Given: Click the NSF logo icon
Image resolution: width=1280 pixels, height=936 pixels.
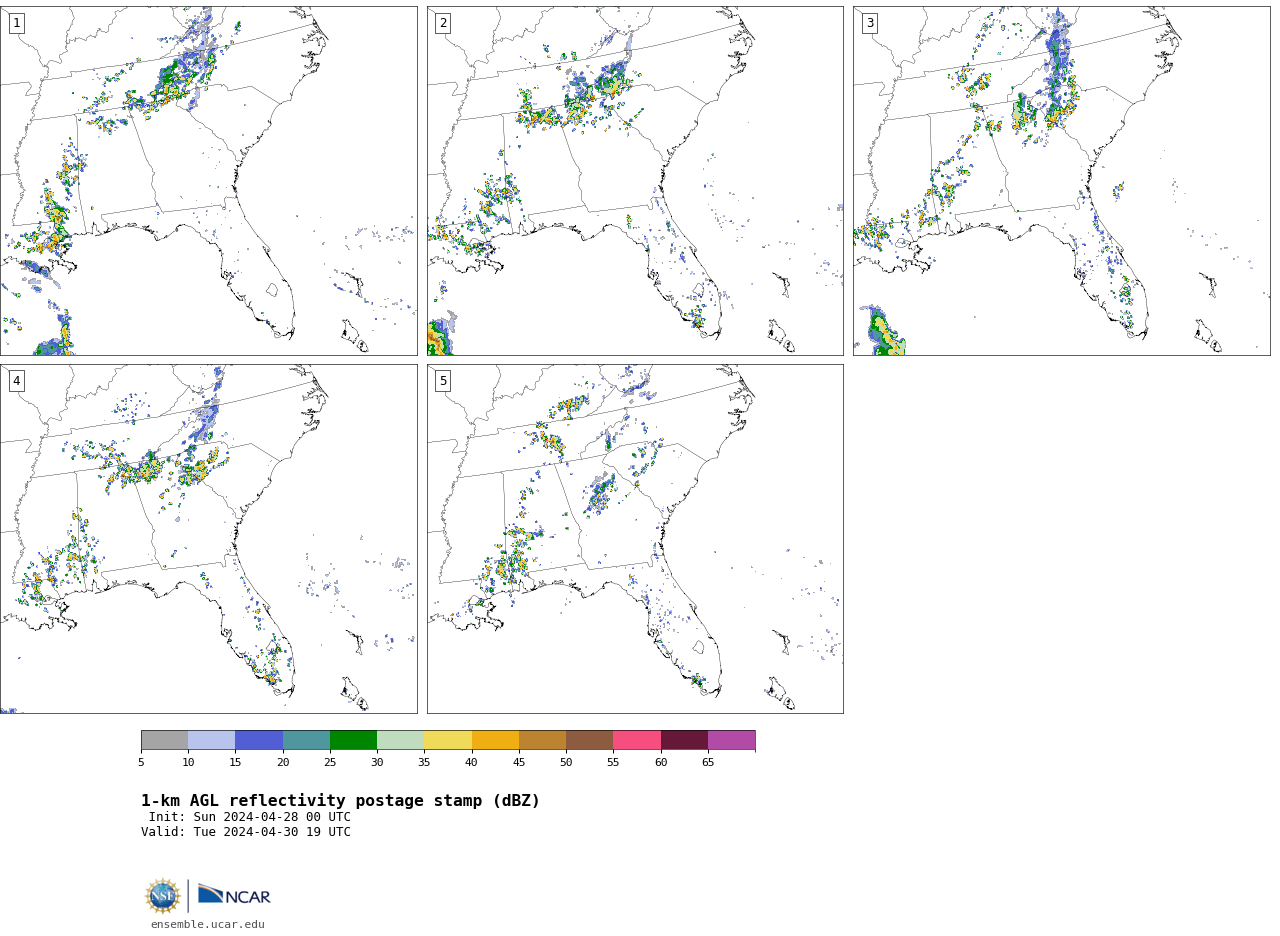Looking at the screenshot, I should pyautogui.click(x=163, y=896).
